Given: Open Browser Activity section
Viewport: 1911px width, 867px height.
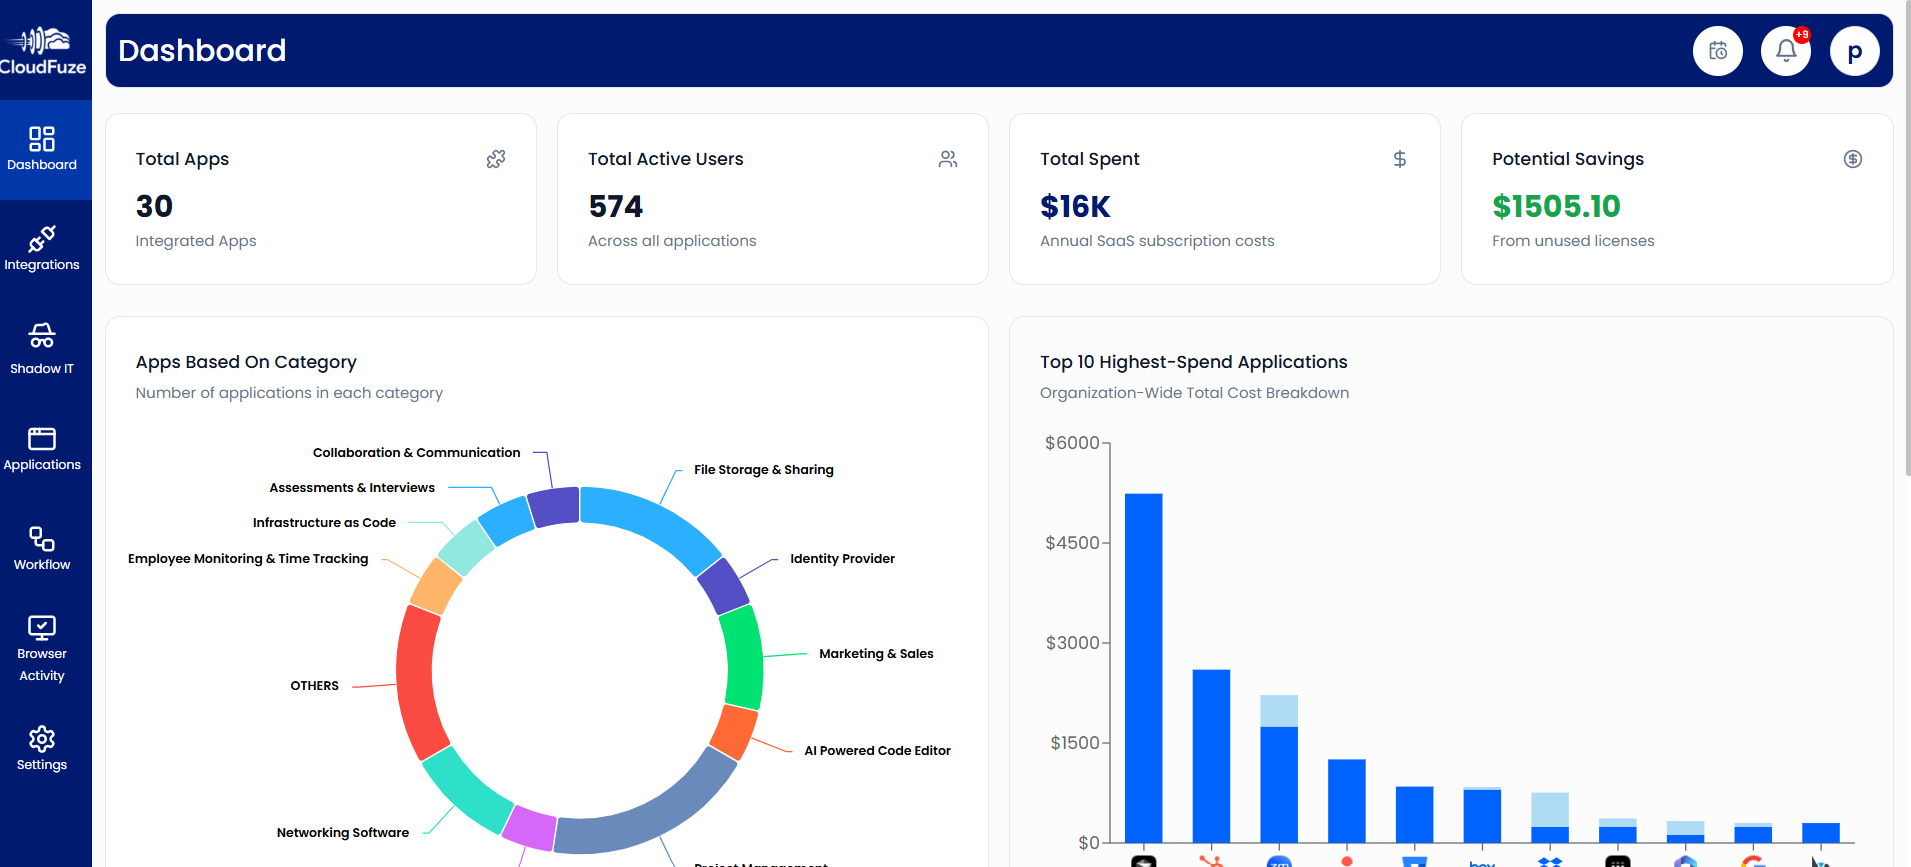Looking at the screenshot, I should 42,649.
